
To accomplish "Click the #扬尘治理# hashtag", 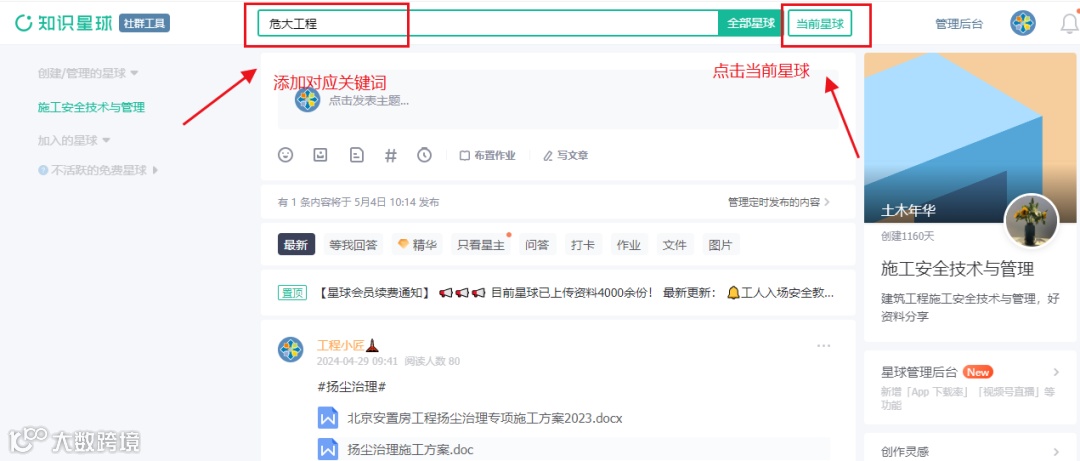I will coord(351,387).
